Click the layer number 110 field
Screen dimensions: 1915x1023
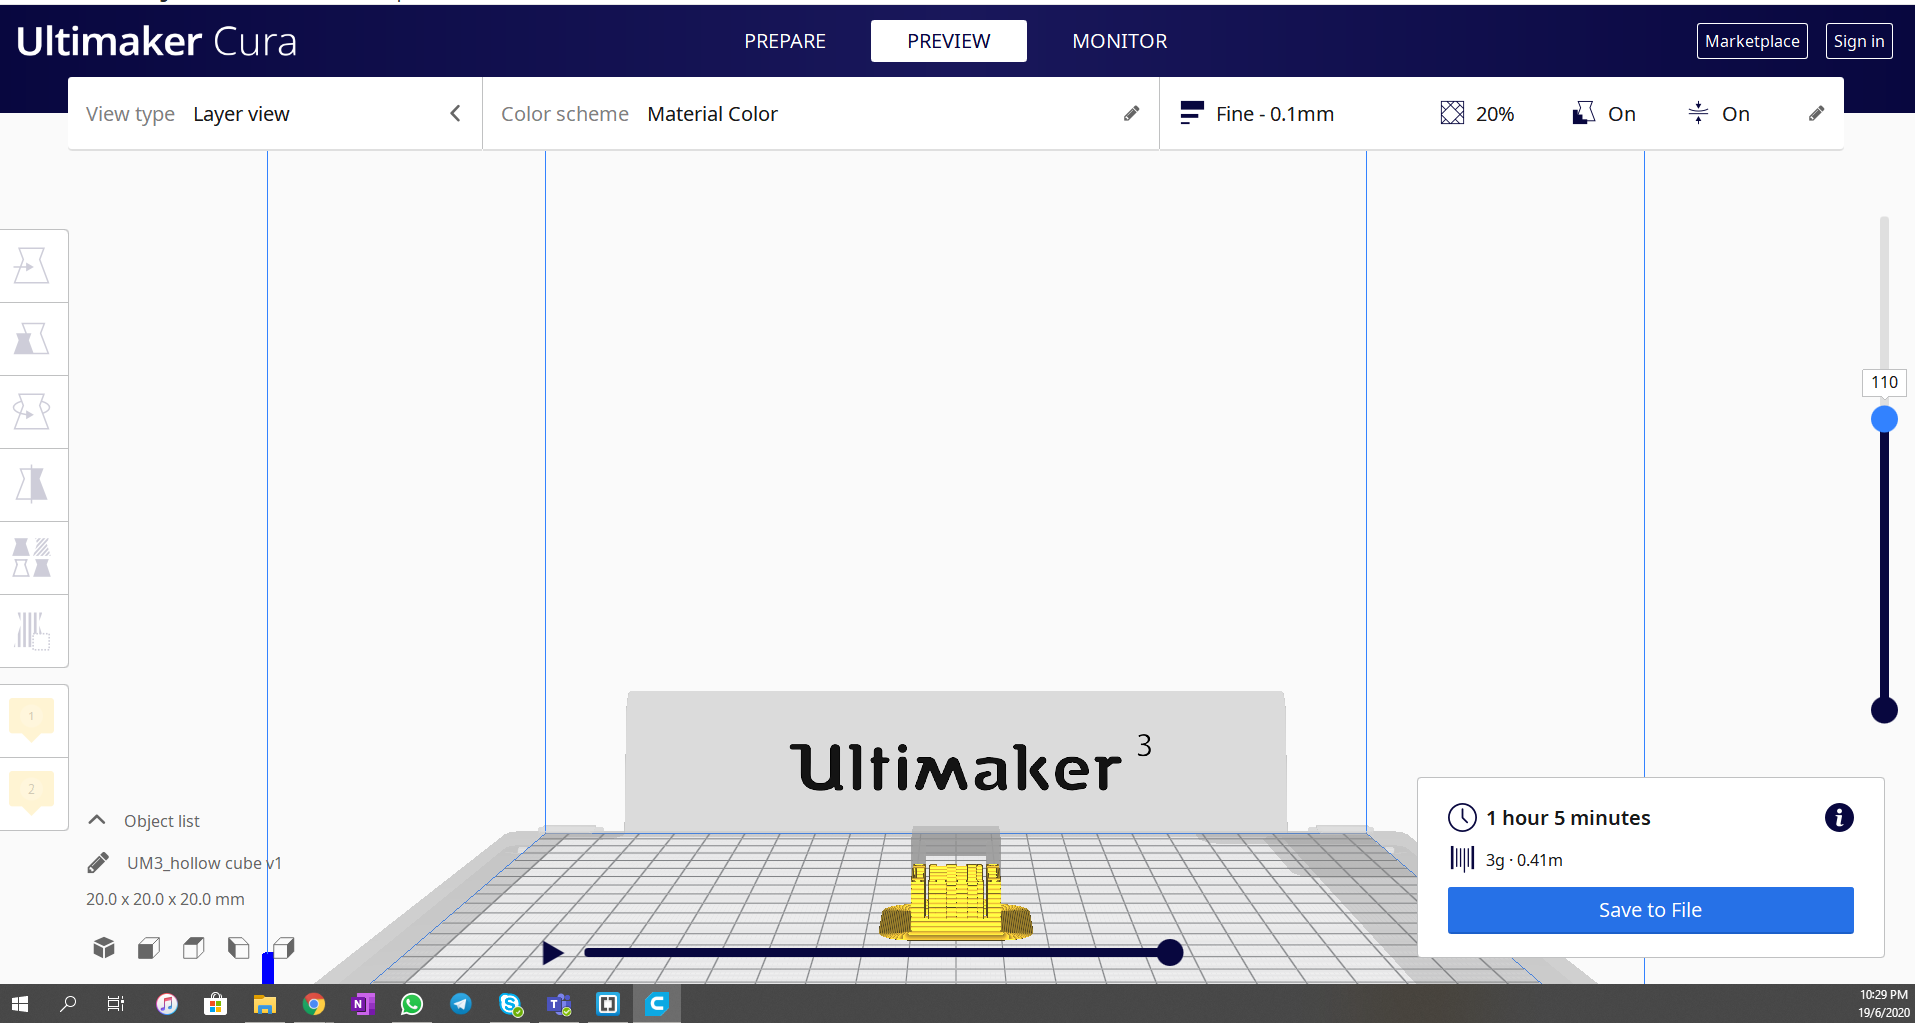point(1884,382)
